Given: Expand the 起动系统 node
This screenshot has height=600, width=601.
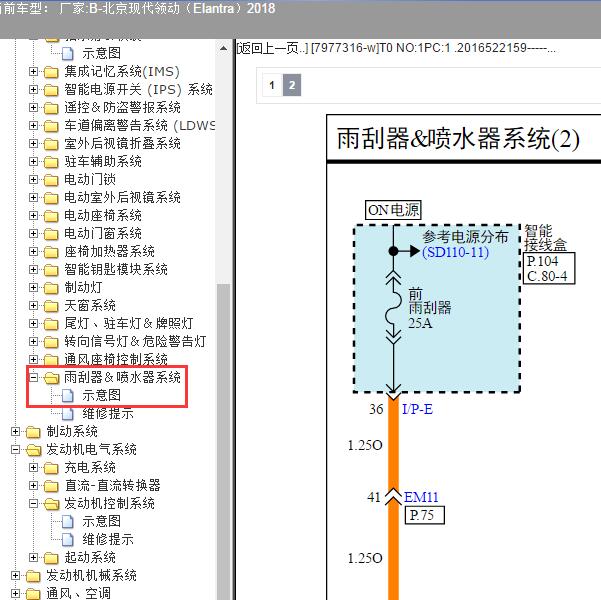Looking at the screenshot, I should (33, 557).
